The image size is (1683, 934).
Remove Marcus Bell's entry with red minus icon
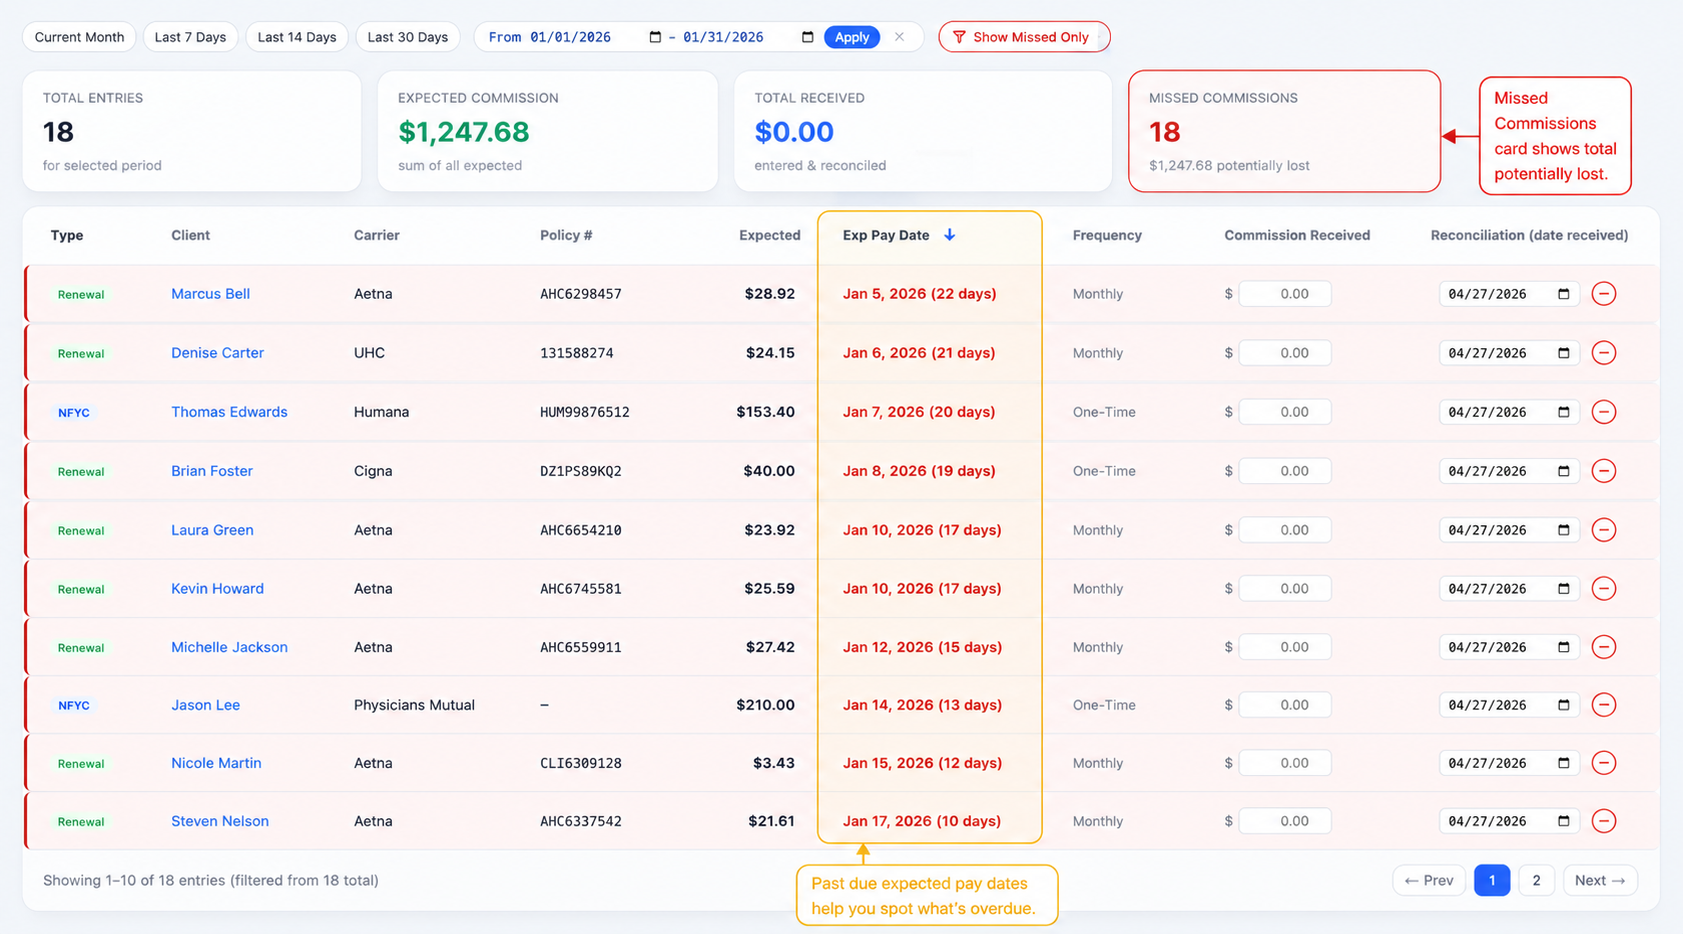click(1605, 293)
